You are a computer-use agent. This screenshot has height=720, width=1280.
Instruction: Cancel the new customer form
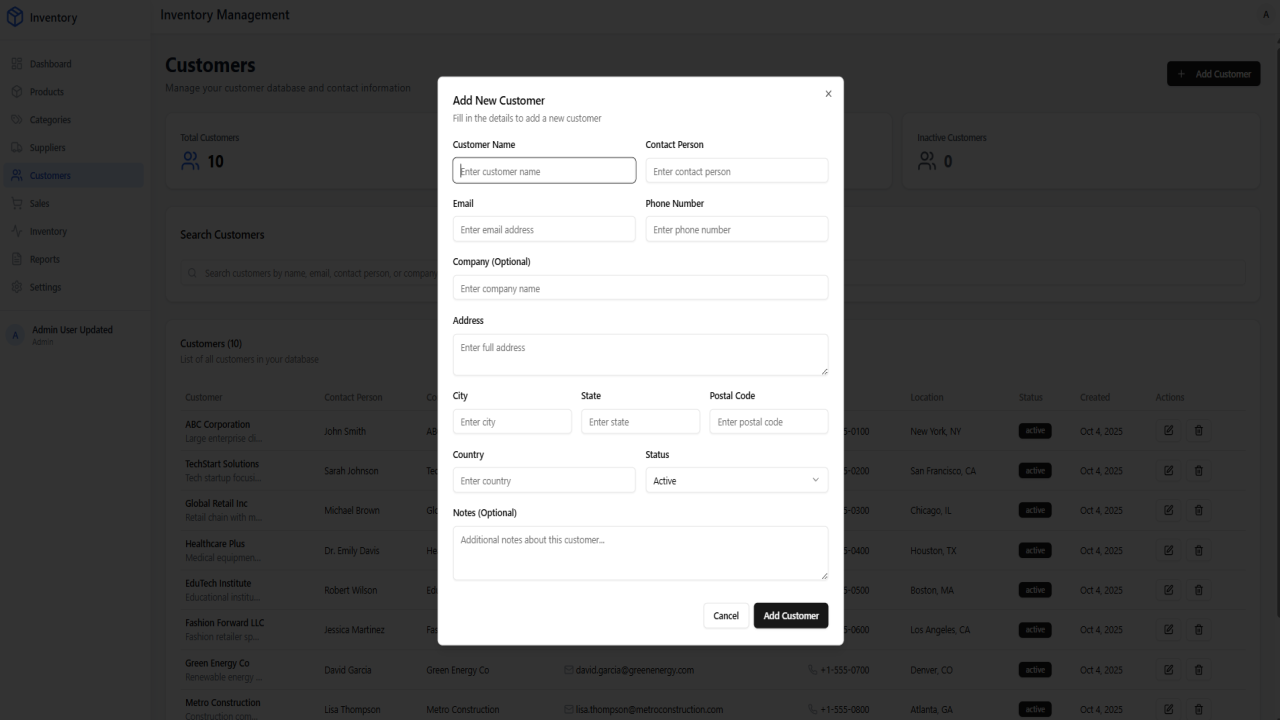point(726,616)
